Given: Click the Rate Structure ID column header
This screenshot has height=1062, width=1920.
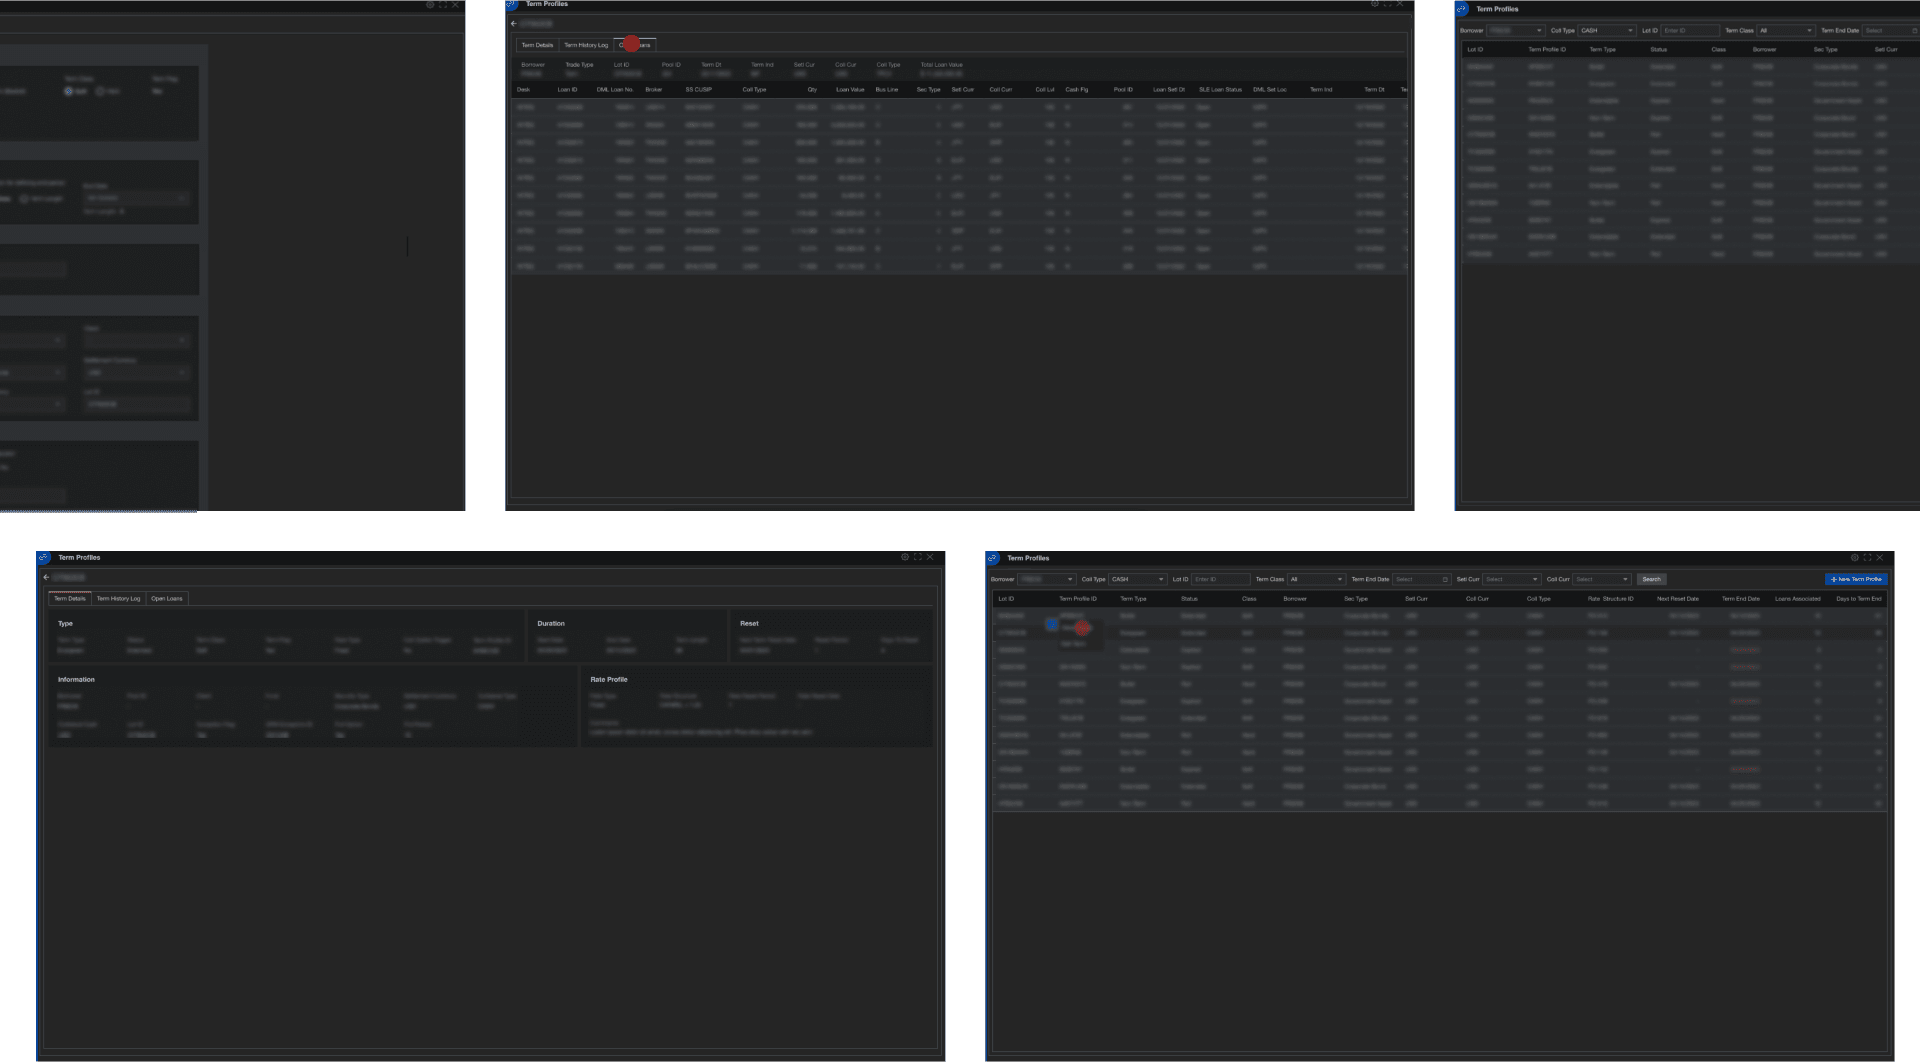Looking at the screenshot, I should point(1610,599).
